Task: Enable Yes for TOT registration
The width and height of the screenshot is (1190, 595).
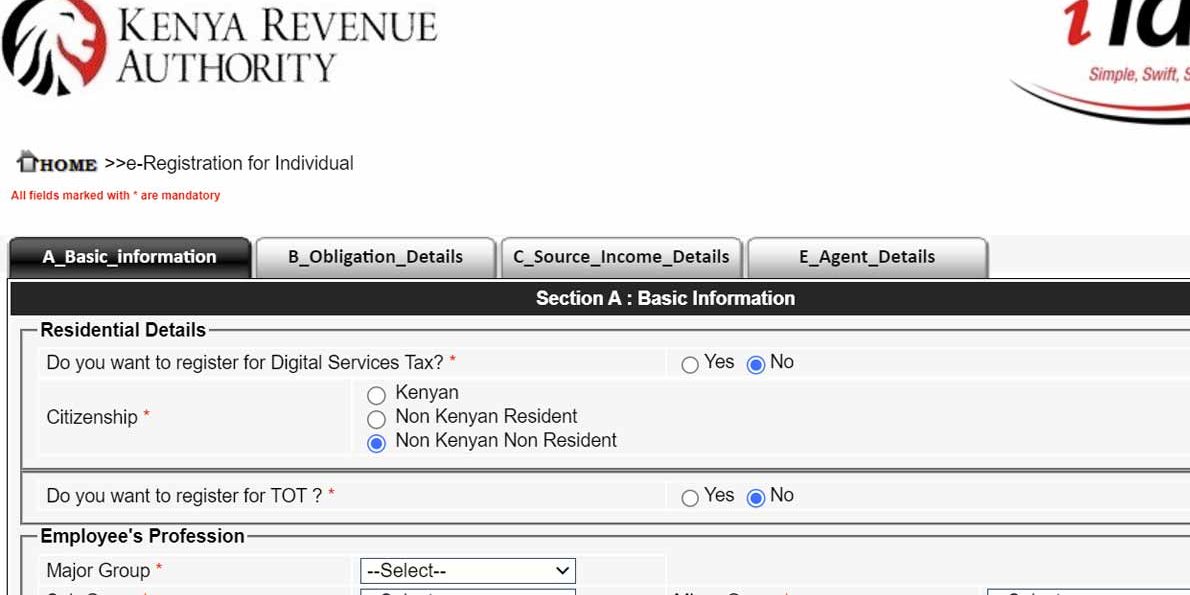Action: click(x=689, y=495)
